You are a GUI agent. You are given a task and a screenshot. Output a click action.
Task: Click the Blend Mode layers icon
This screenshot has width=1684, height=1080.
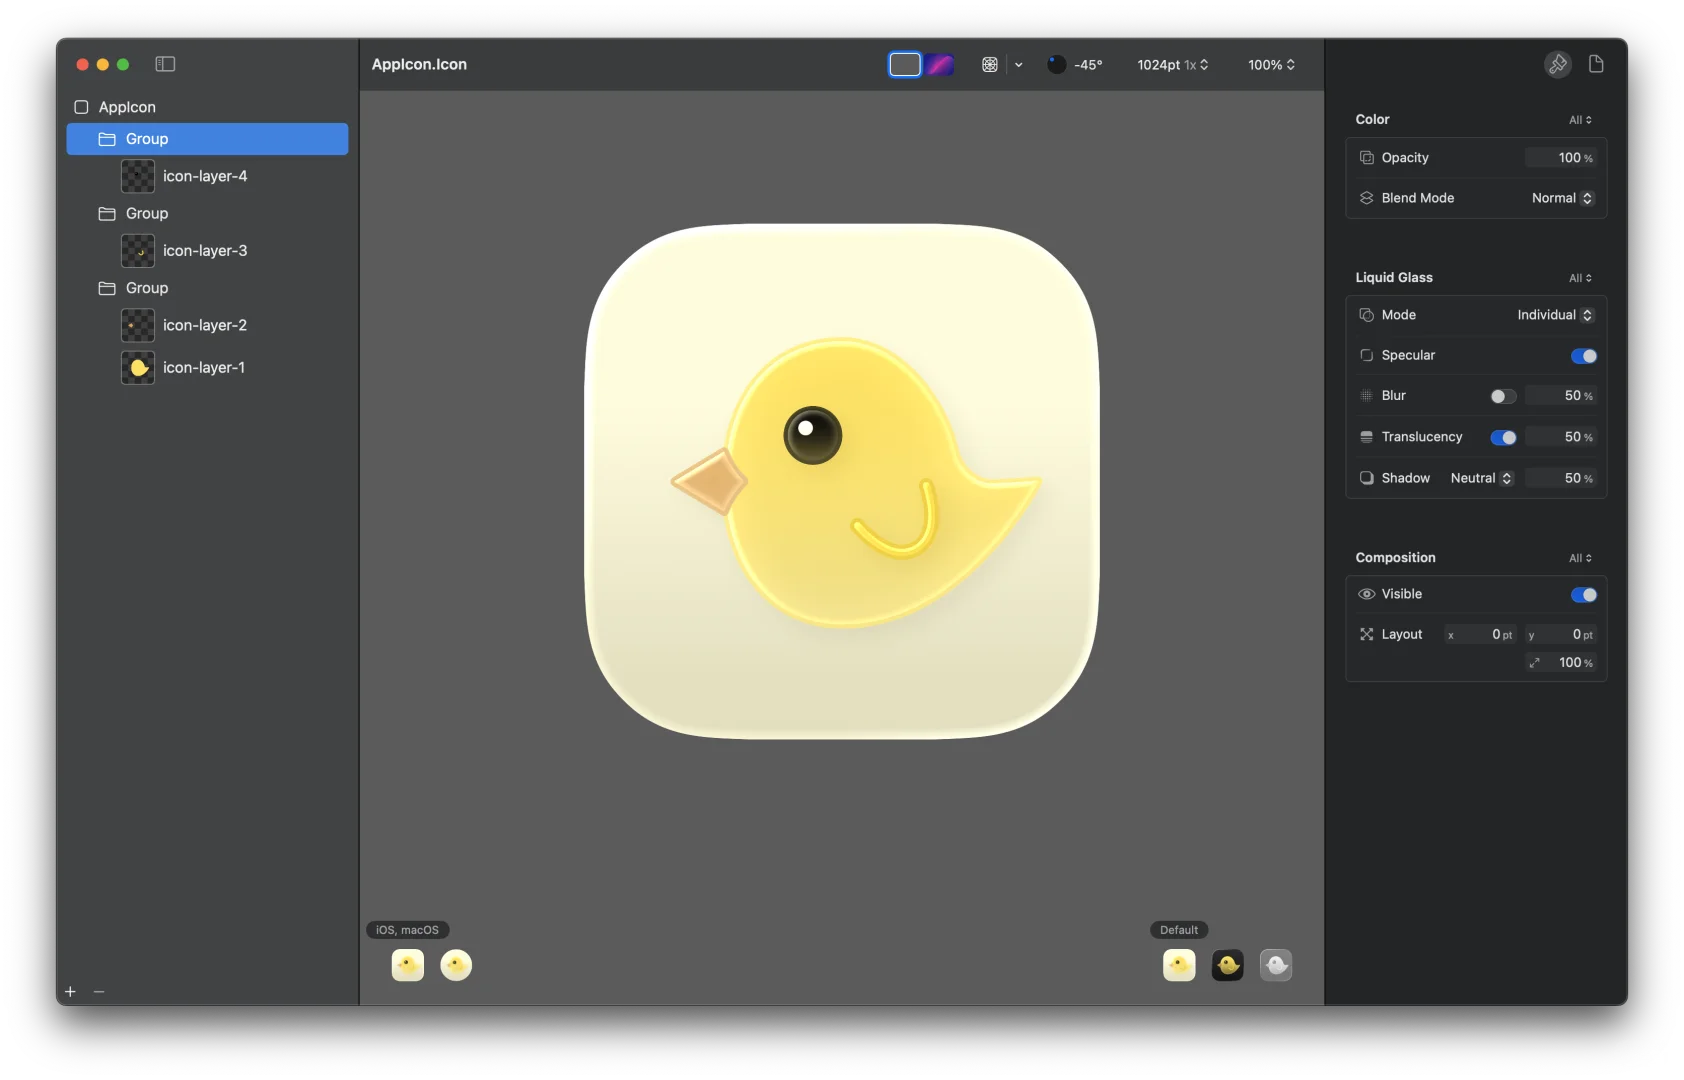coord(1366,198)
